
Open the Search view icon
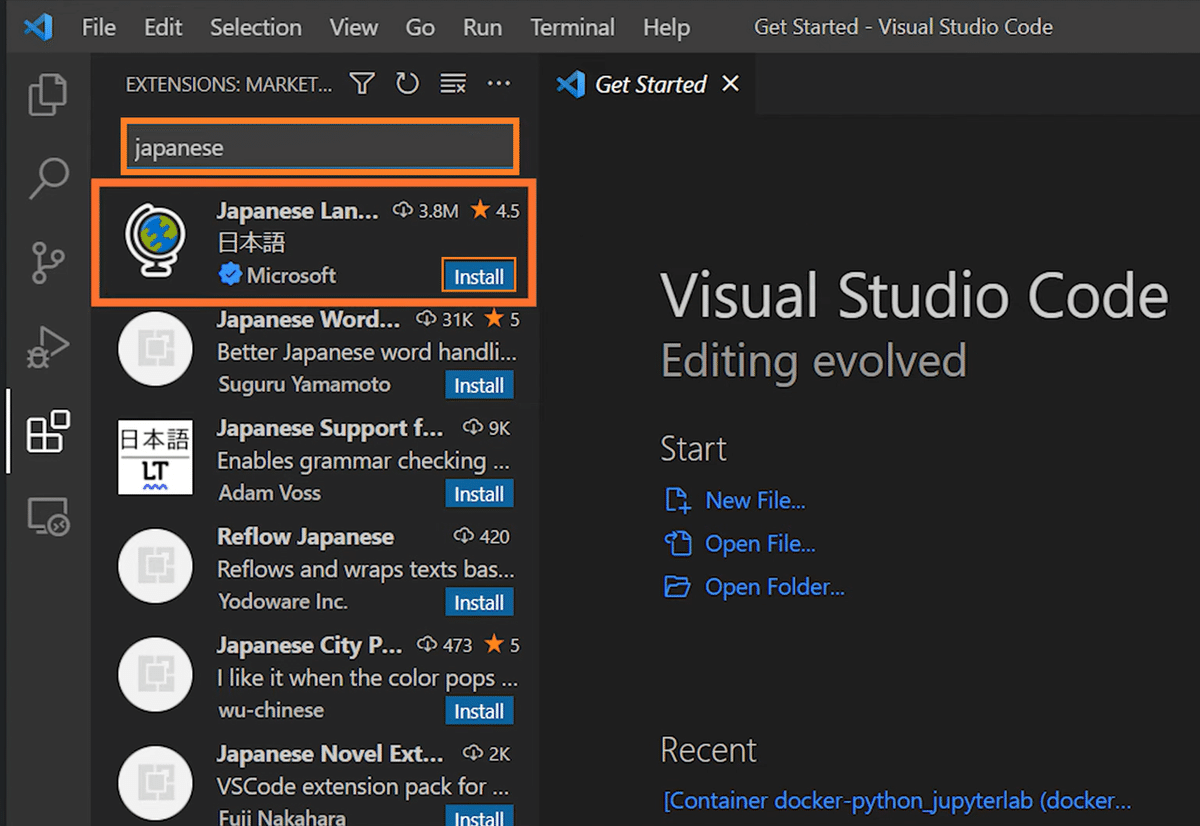47,178
